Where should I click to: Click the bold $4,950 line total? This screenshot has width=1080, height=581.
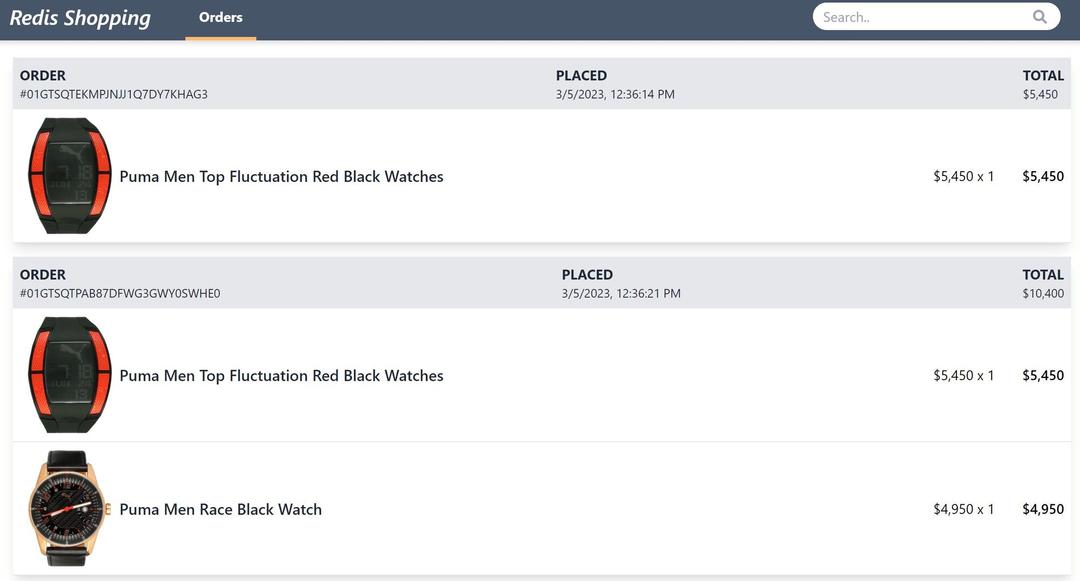pyautogui.click(x=1043, y=509)
